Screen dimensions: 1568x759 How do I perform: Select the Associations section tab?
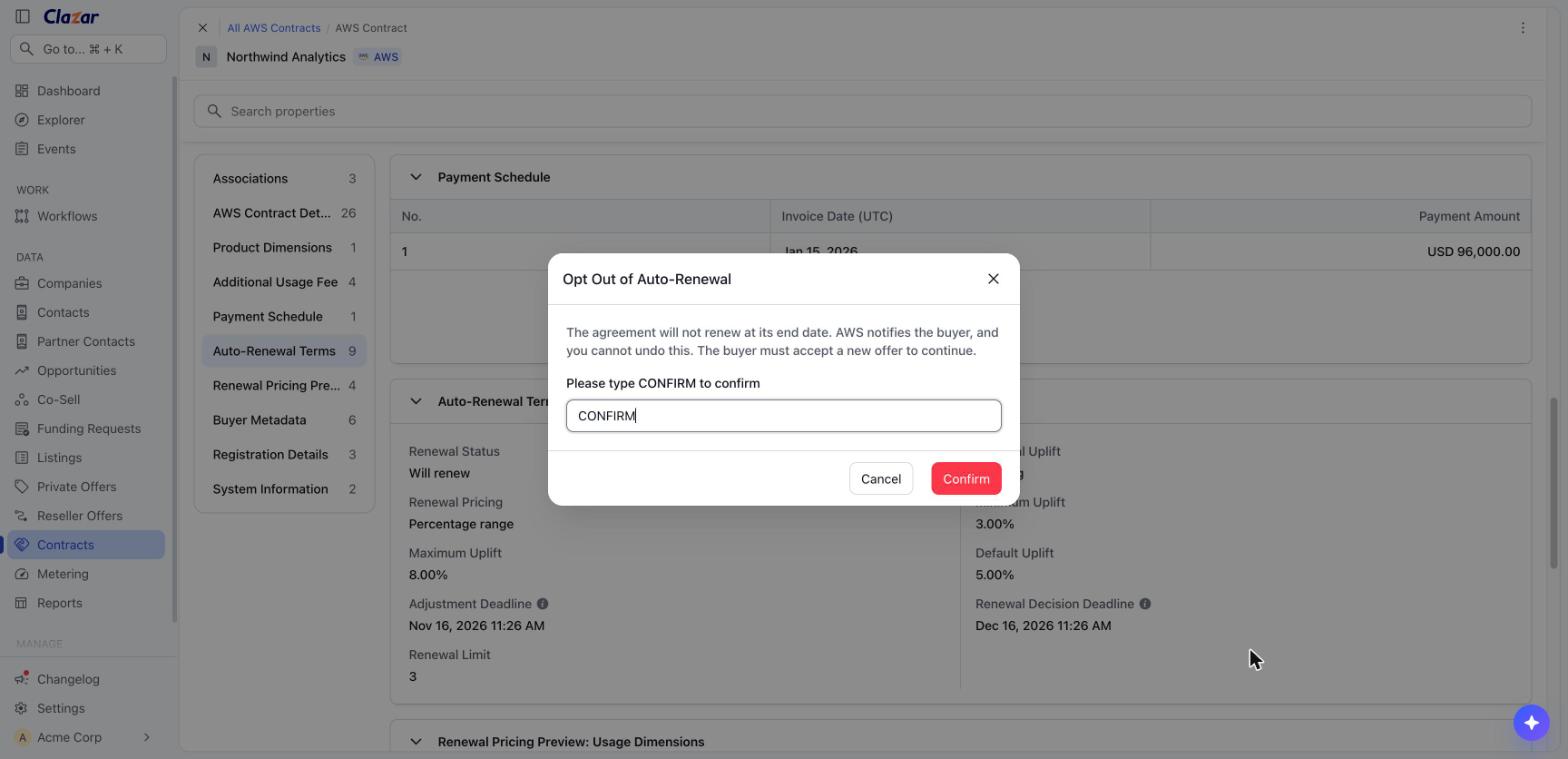pyautogui.click(x=284, y=178)
